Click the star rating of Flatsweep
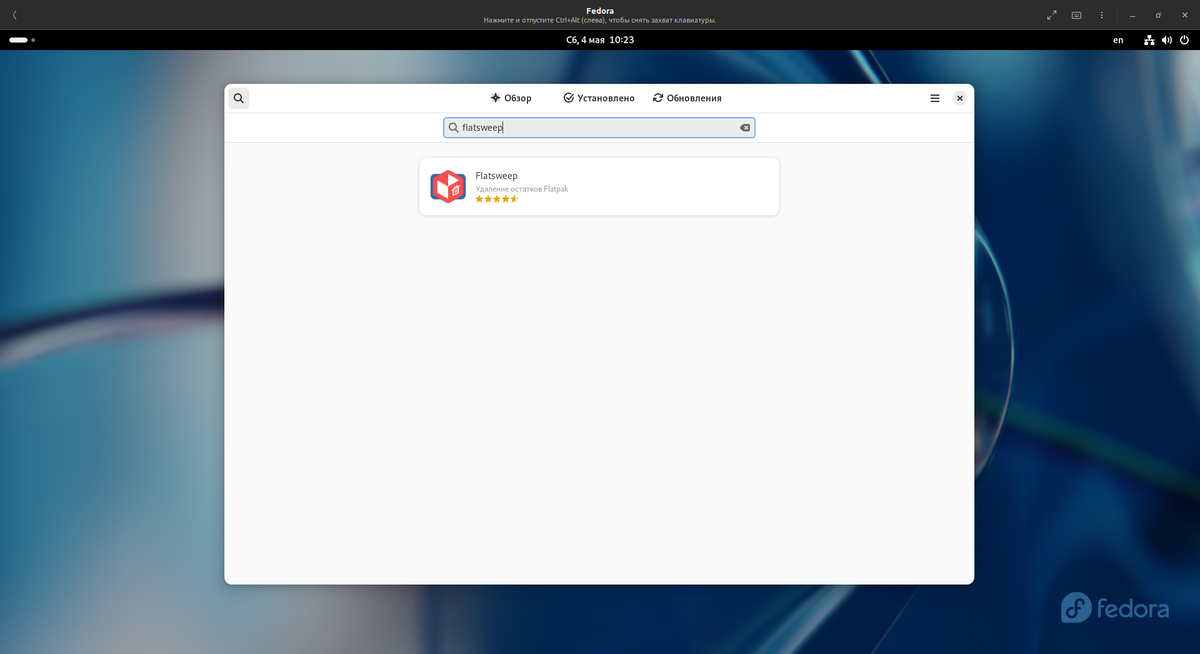 click(x=496, y=199)
